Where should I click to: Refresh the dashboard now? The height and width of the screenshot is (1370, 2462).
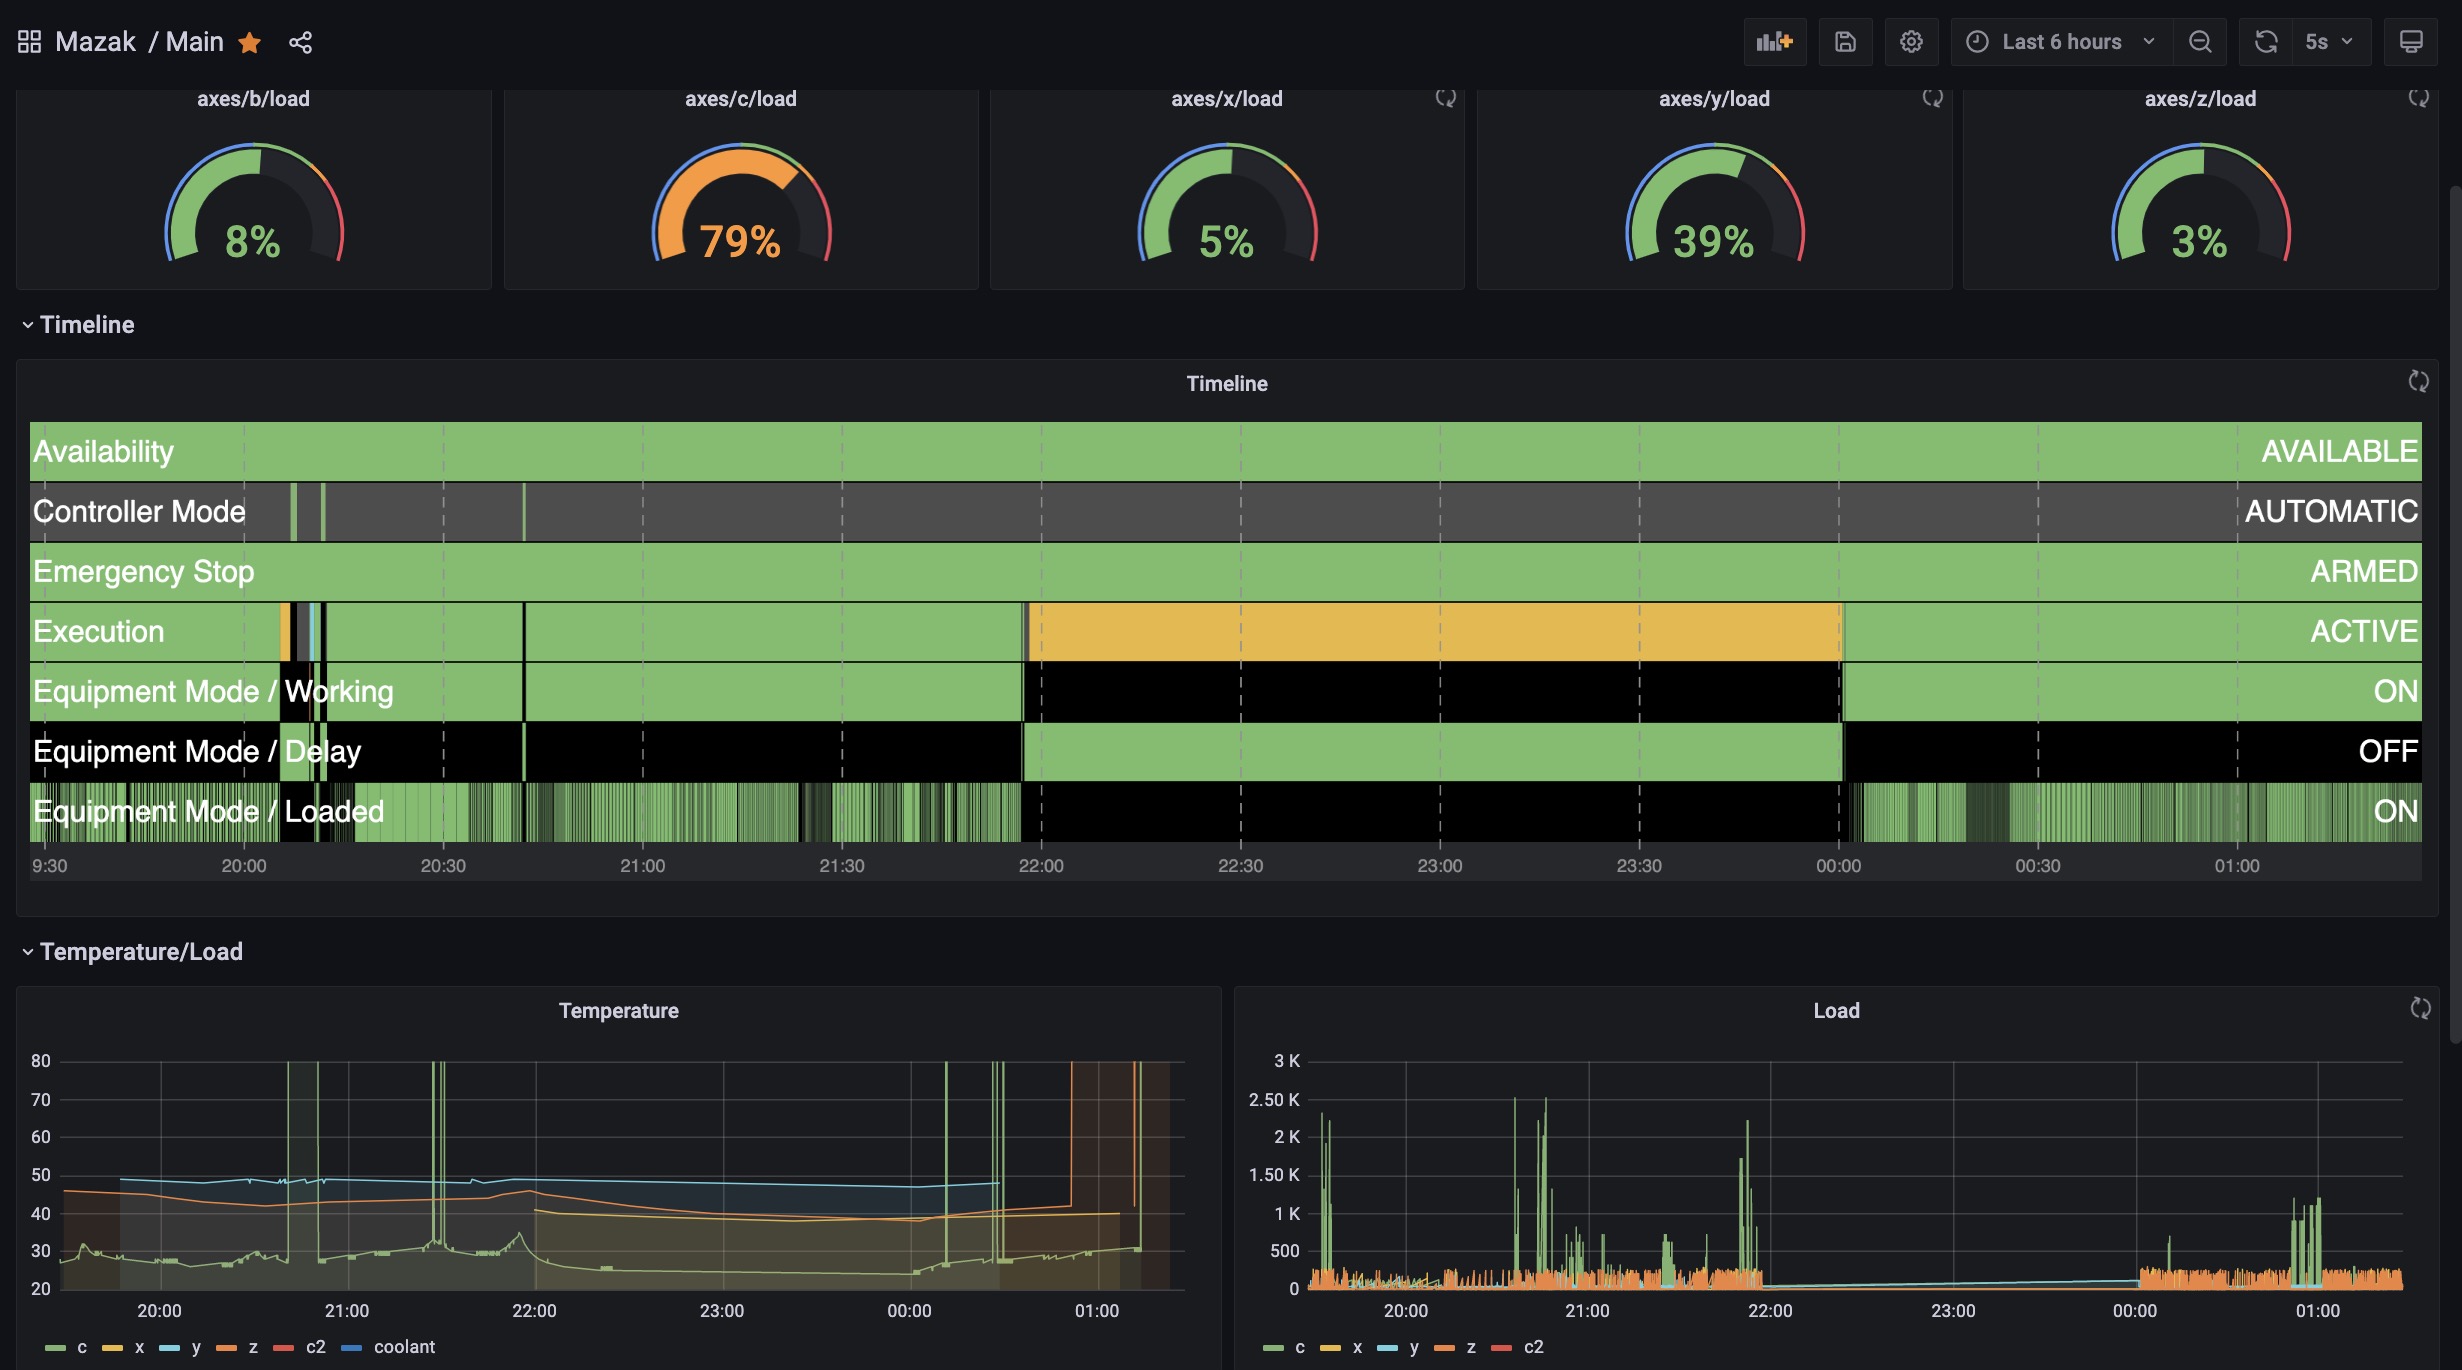coord(2266,42)
